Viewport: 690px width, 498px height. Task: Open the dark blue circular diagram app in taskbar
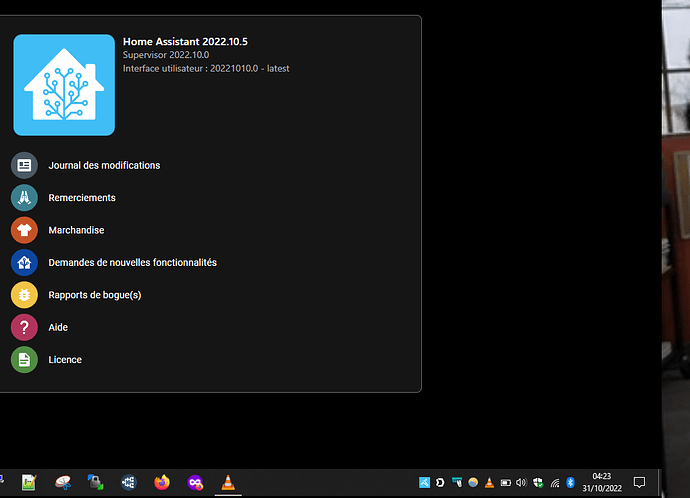[x=128, y=483]
